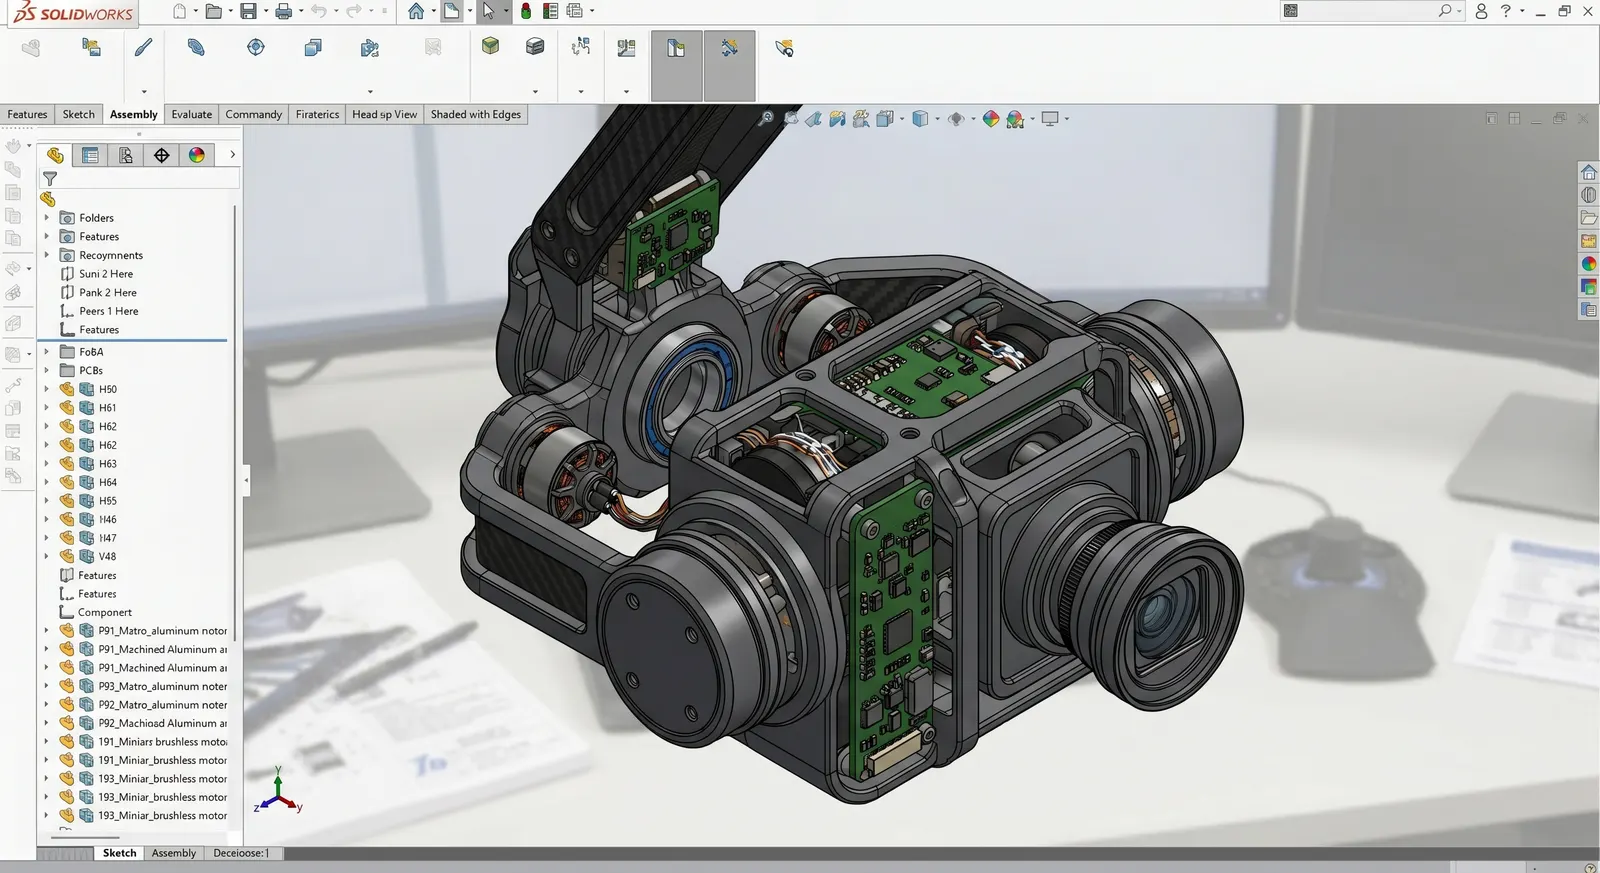Click the Zoom to Fit magnifier icon
The width and height of the screenshot is (1600, 873).
point(766,119)
